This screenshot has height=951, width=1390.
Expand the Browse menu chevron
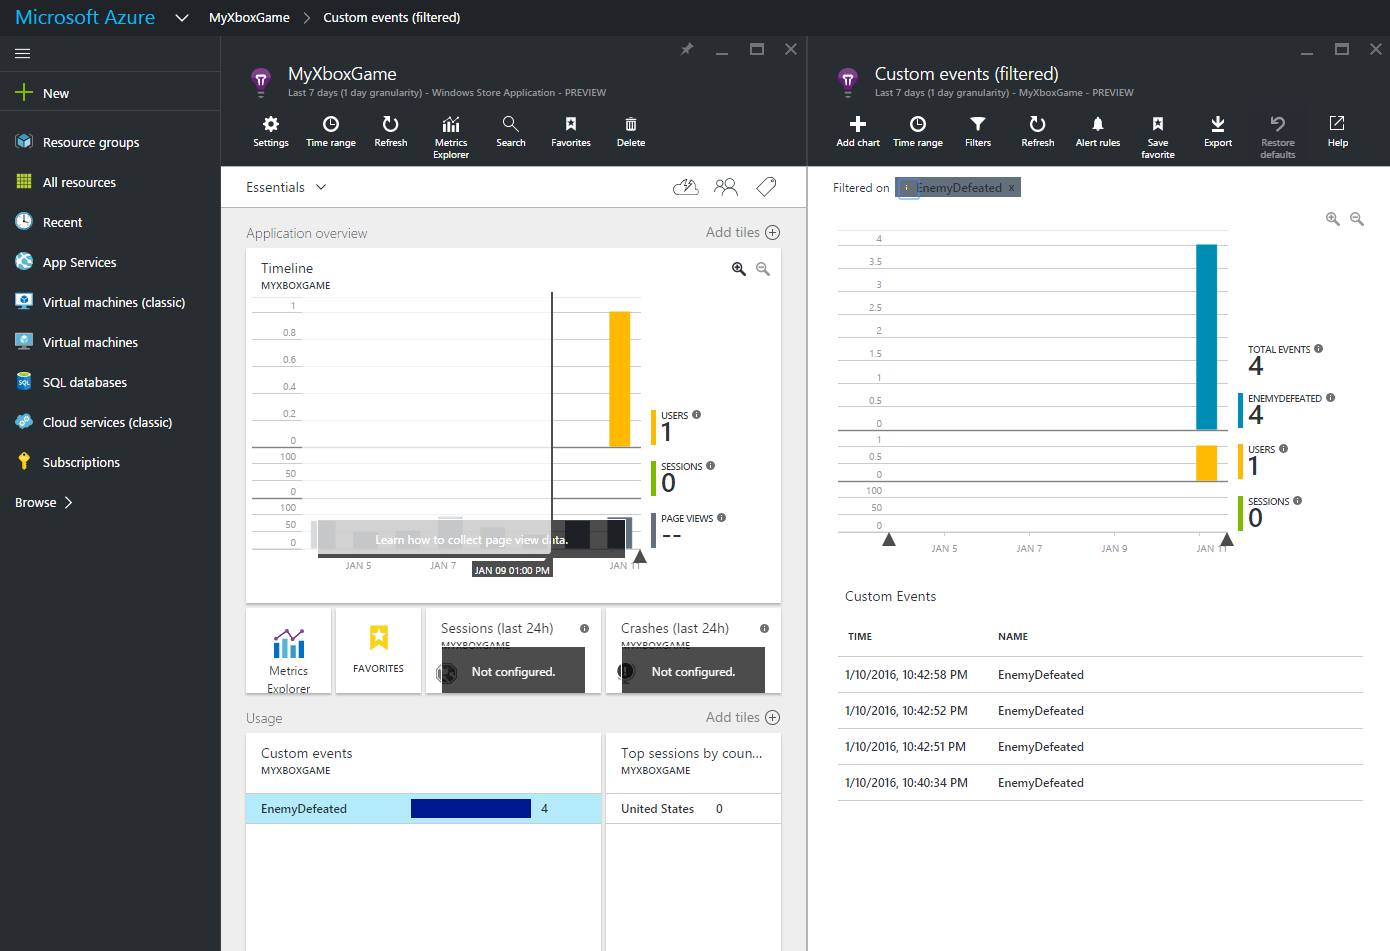(x=68, y=502)
